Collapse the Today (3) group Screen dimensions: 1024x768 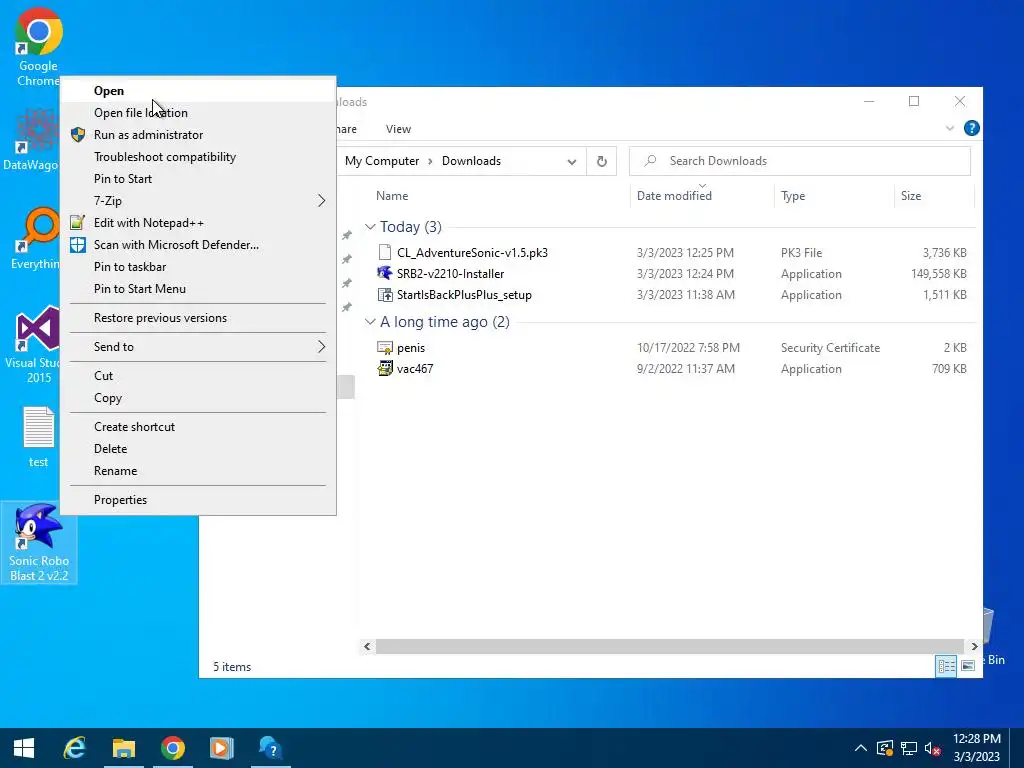tap(370, 227)
